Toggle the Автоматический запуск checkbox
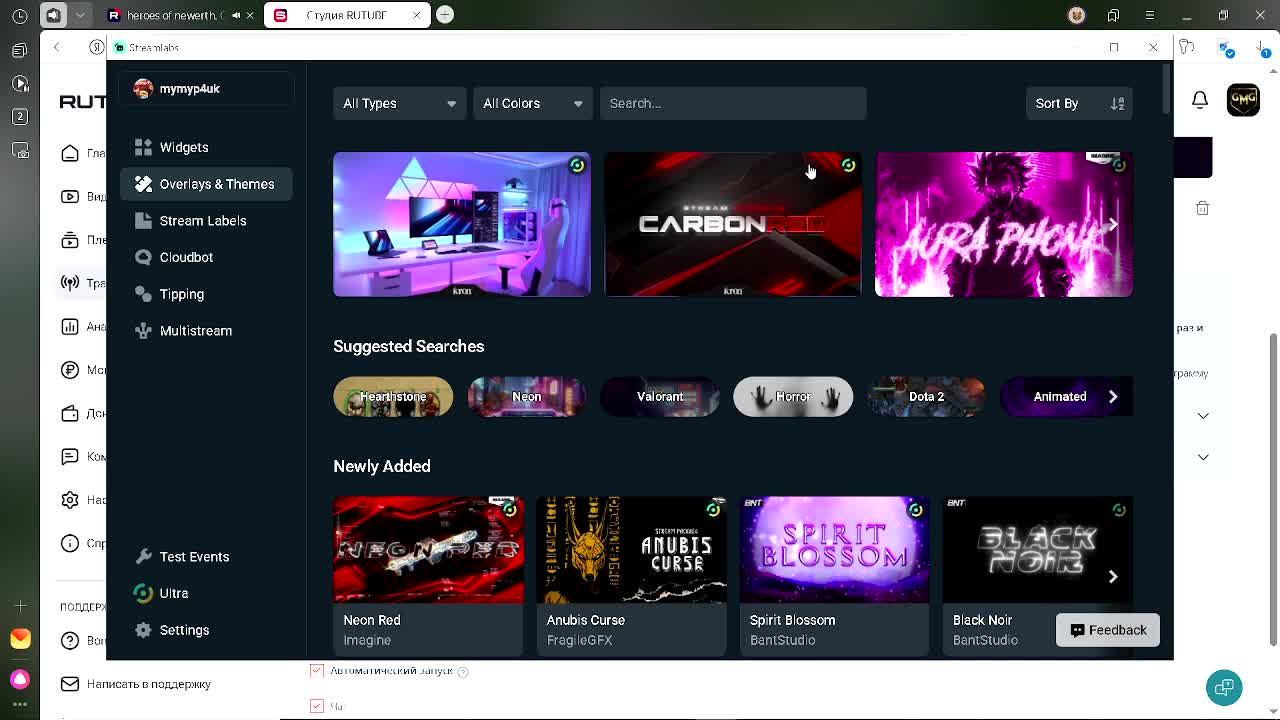 point(317,670)
